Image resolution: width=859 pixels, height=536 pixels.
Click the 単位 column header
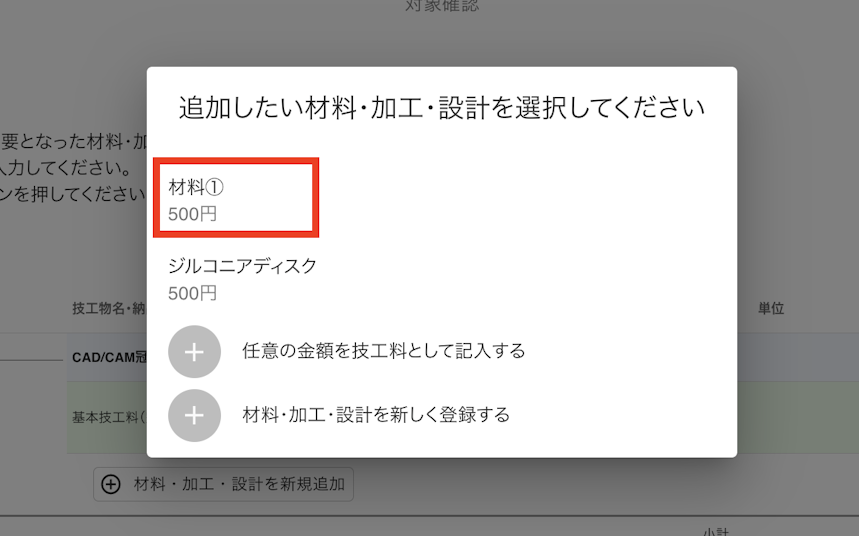pos(771,309)
